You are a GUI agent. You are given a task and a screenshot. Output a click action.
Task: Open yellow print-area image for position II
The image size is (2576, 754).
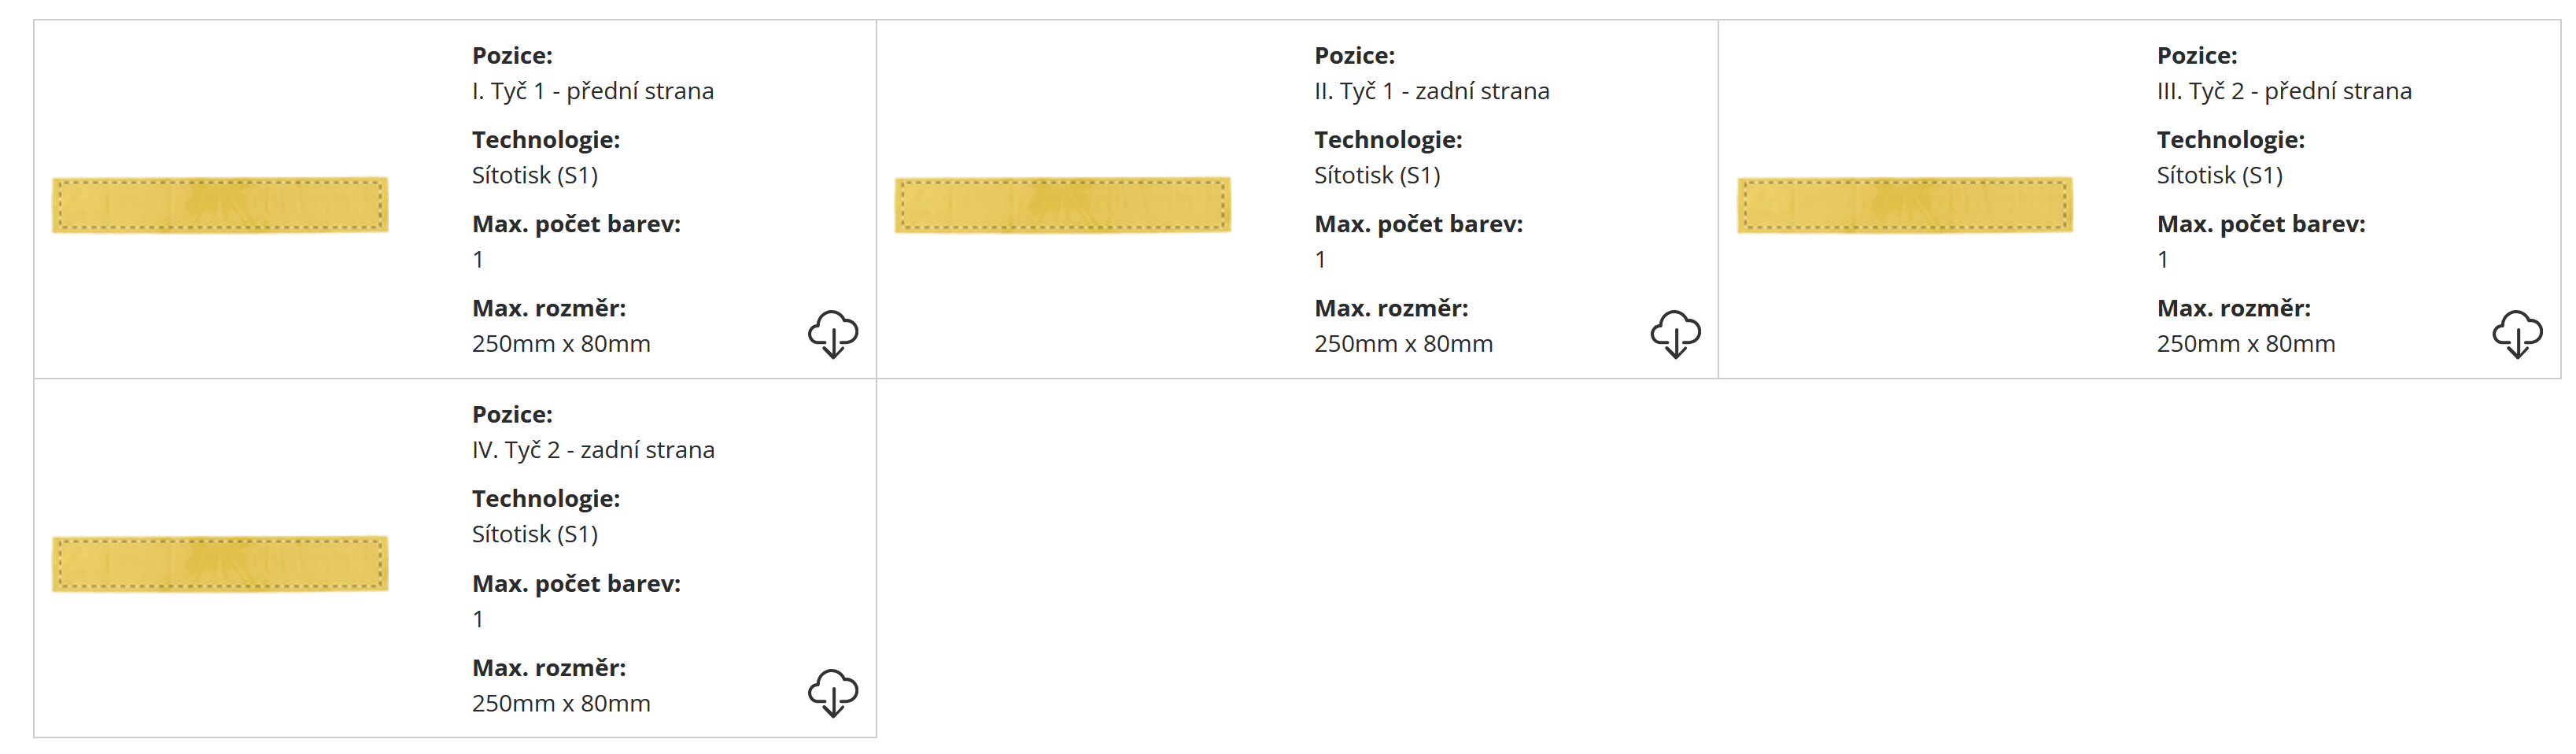(1062, 205)
